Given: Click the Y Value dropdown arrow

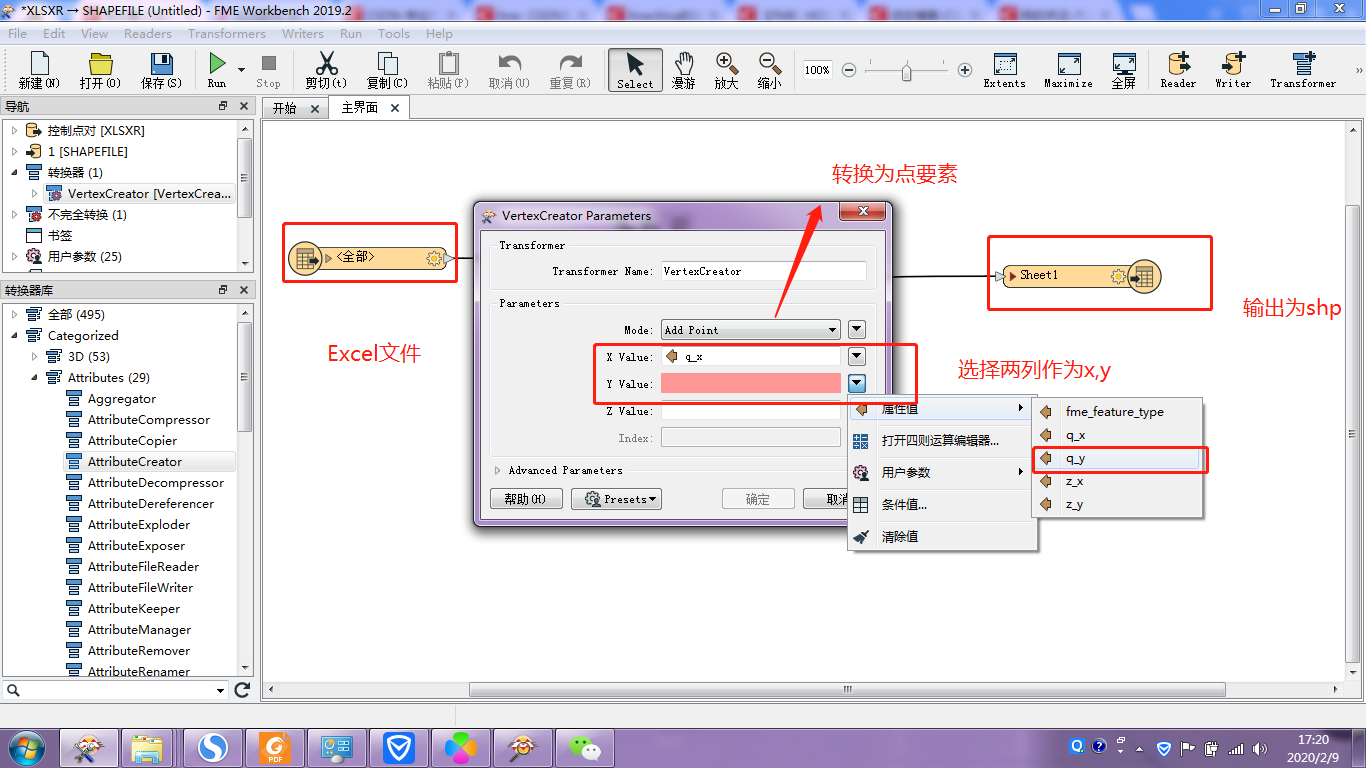Looking at the screenshot, I should [856, 383].
